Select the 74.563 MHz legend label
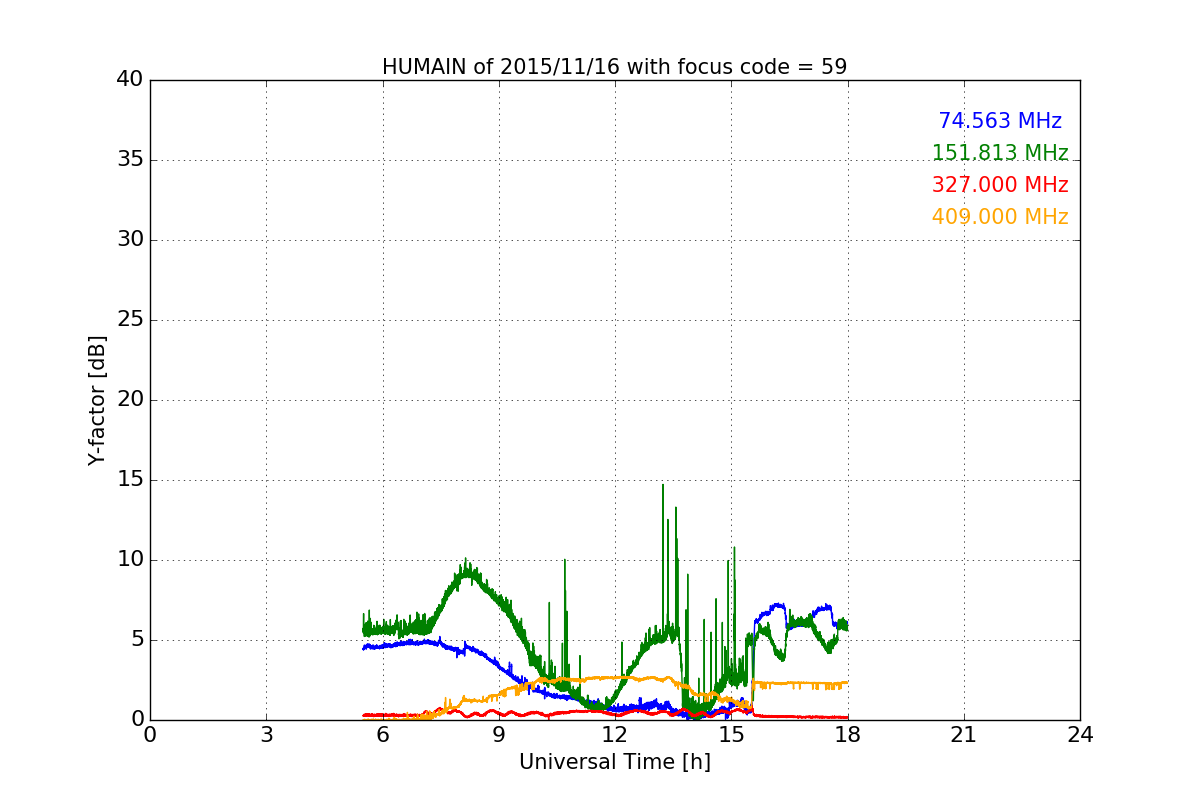1200x800 pixels. pos(1000,121)
